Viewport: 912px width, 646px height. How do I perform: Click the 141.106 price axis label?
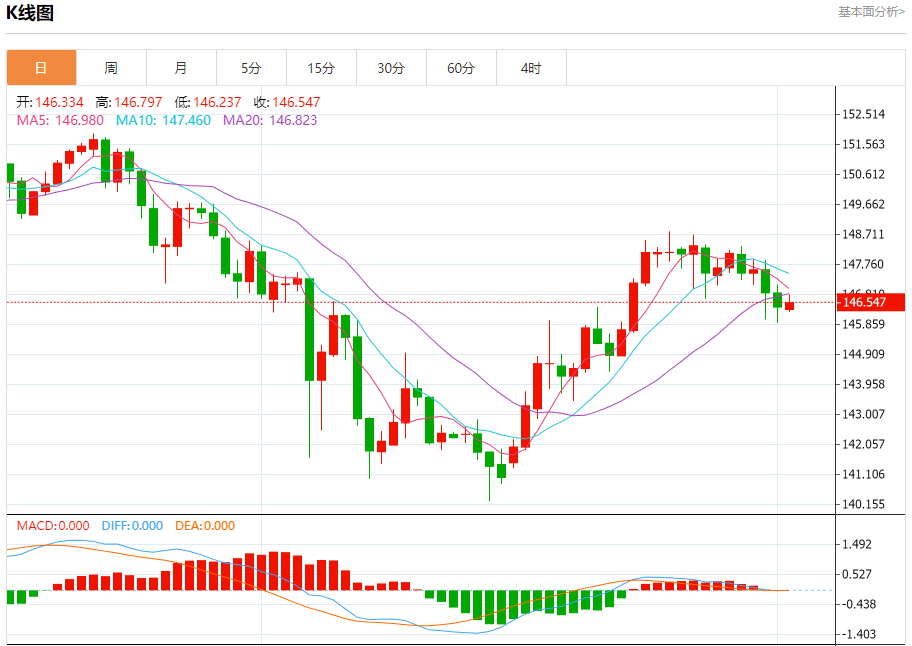click(x=864, y=474)
